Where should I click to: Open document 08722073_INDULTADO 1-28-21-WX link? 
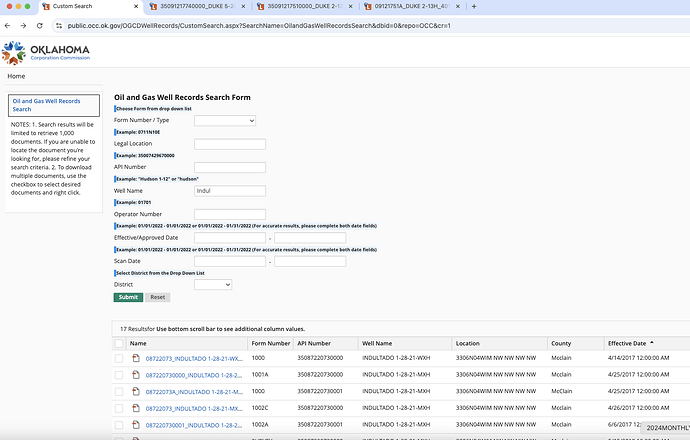tap(194, 359)
